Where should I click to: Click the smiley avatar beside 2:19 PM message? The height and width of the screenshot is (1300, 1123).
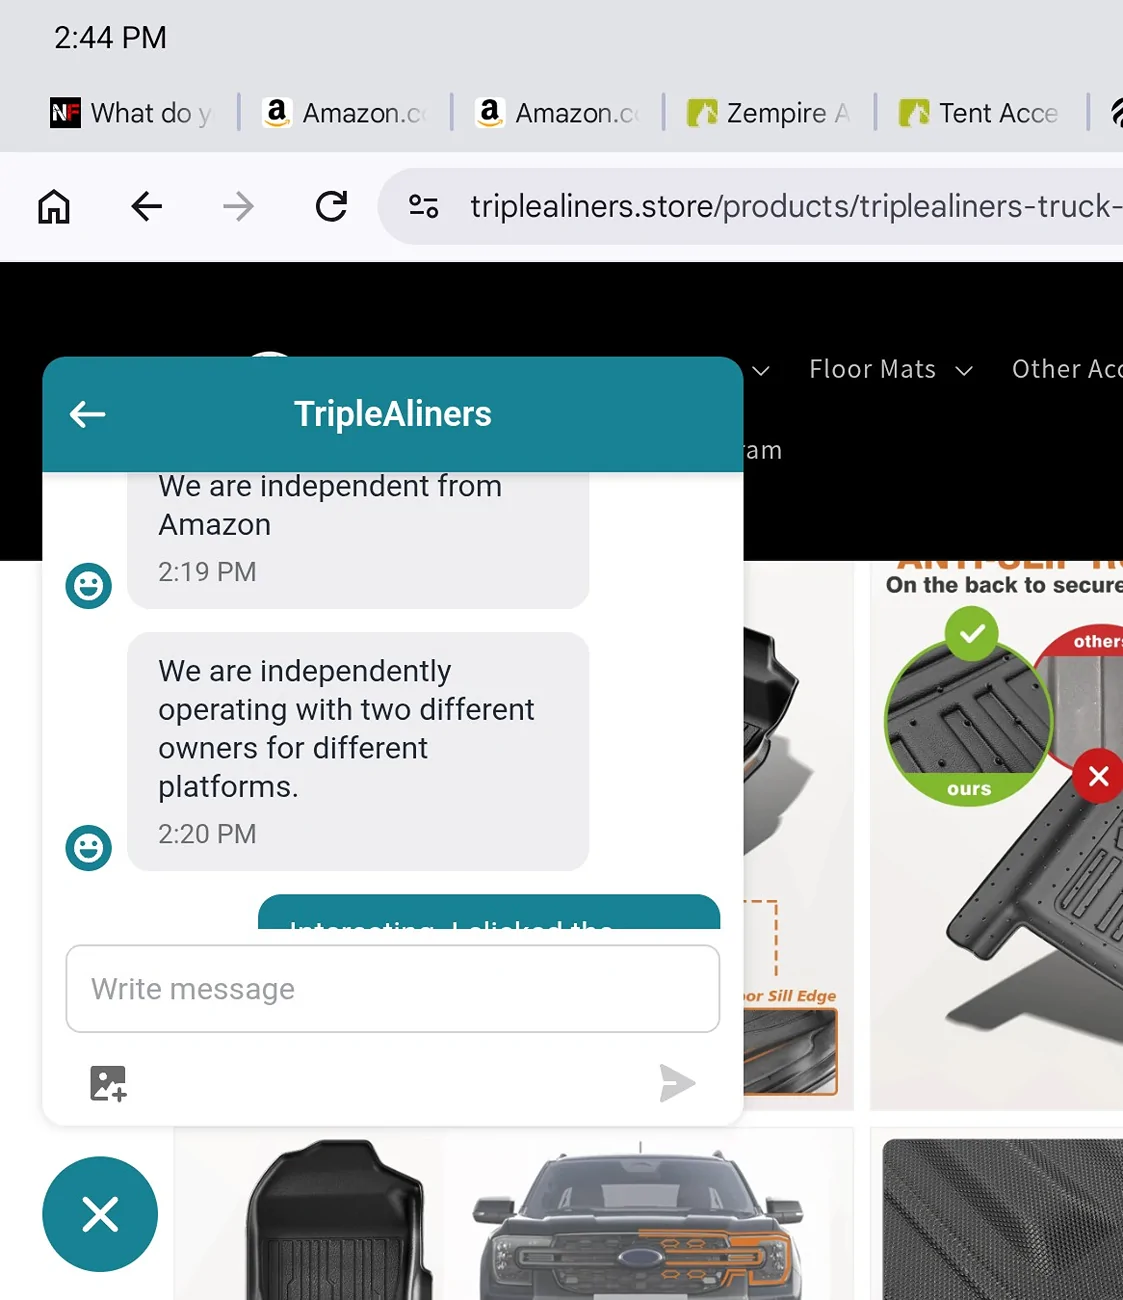[x=88, y=585]
